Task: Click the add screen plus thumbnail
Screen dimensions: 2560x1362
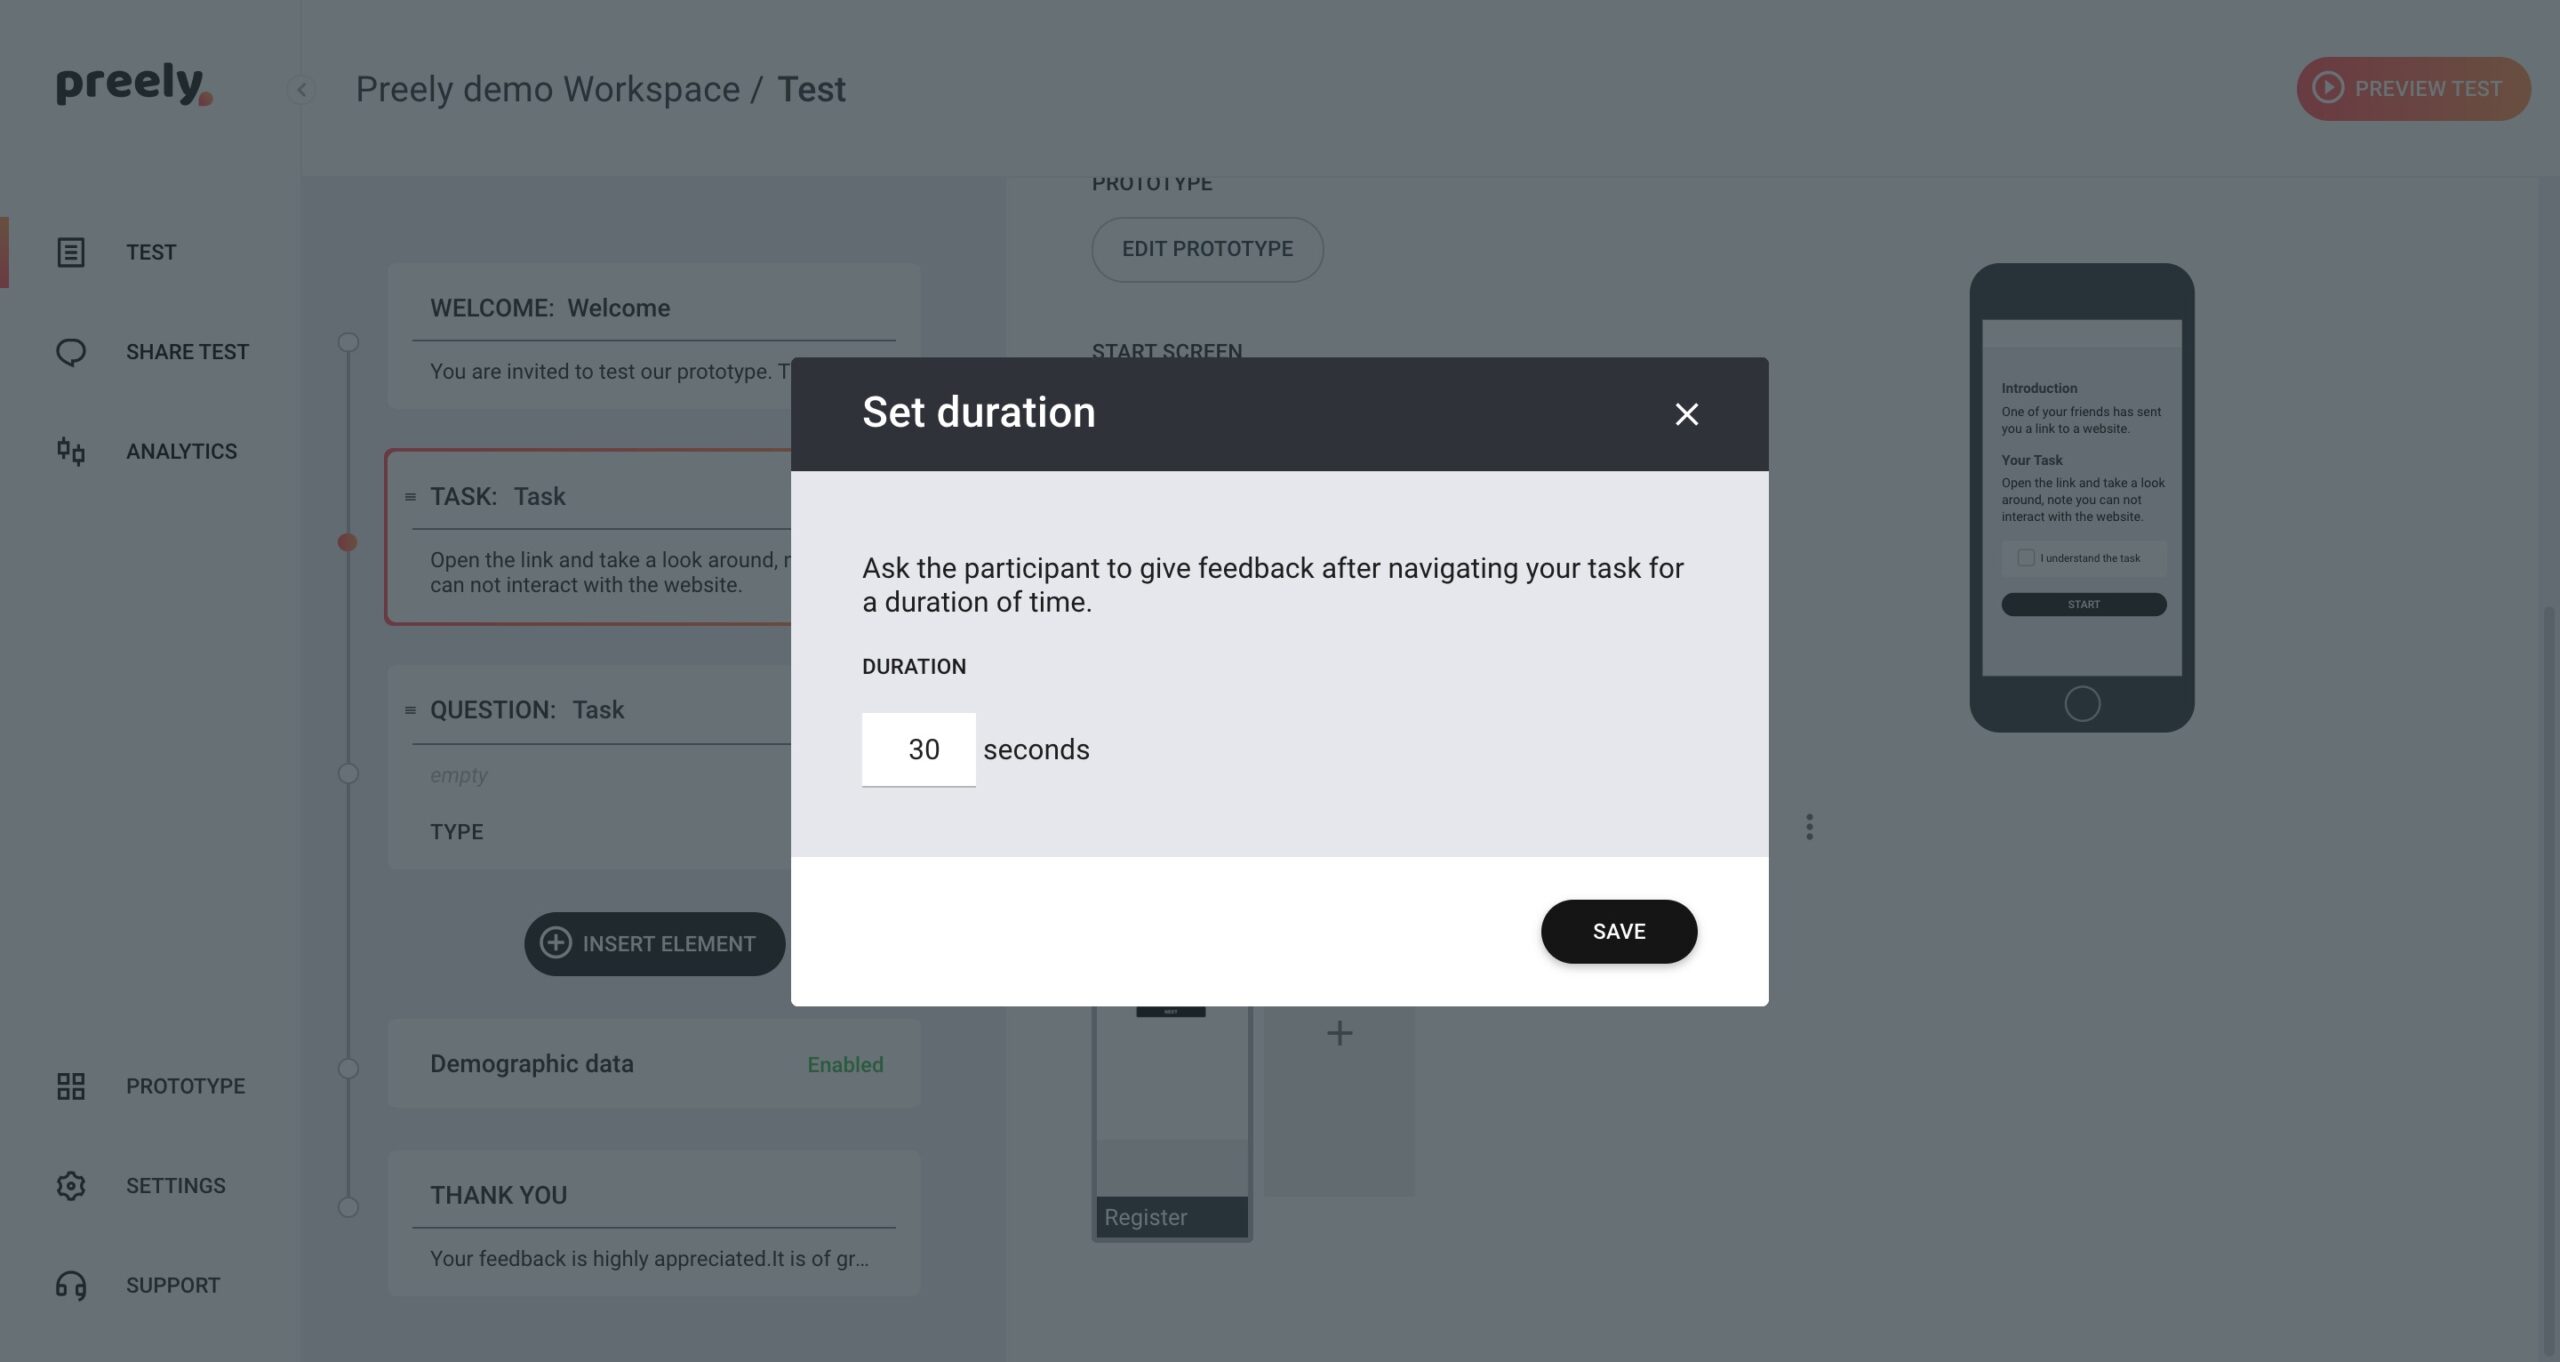Action: (x=1339, y=1100)
